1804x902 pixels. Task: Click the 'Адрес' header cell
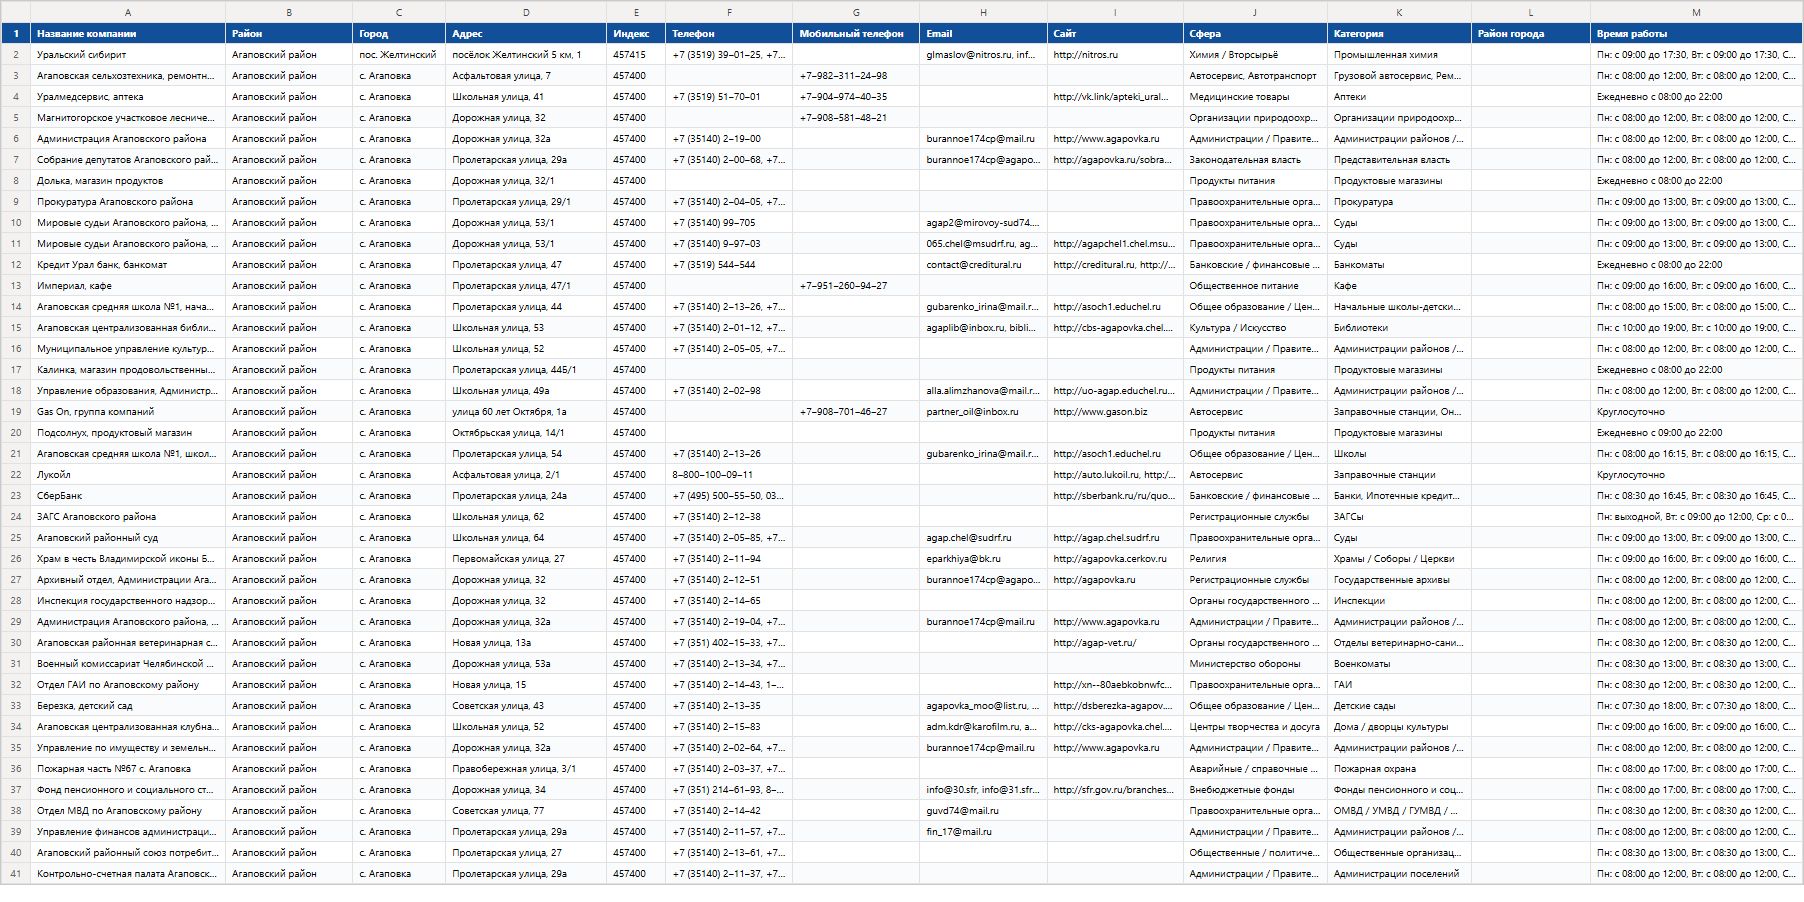[526, 34]
